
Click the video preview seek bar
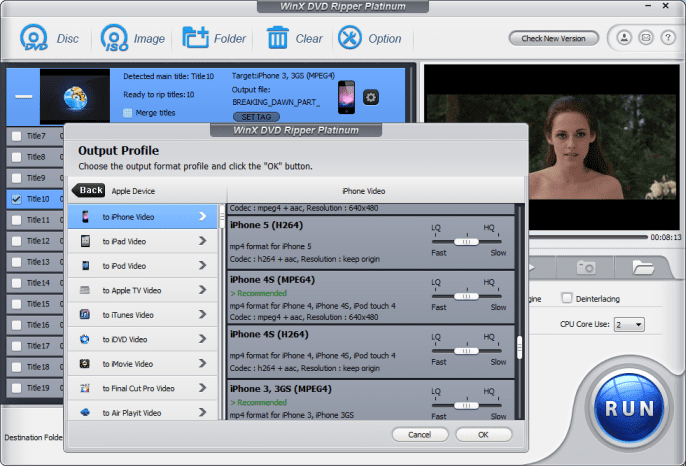coord(588,237)
